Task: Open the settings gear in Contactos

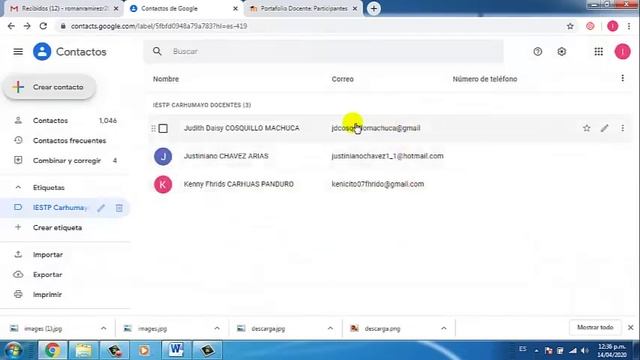Action: pos(562,51)
